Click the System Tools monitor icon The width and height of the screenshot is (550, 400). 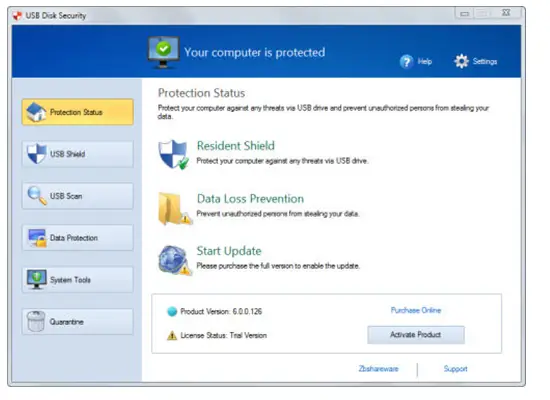click(x=36, y=279)
